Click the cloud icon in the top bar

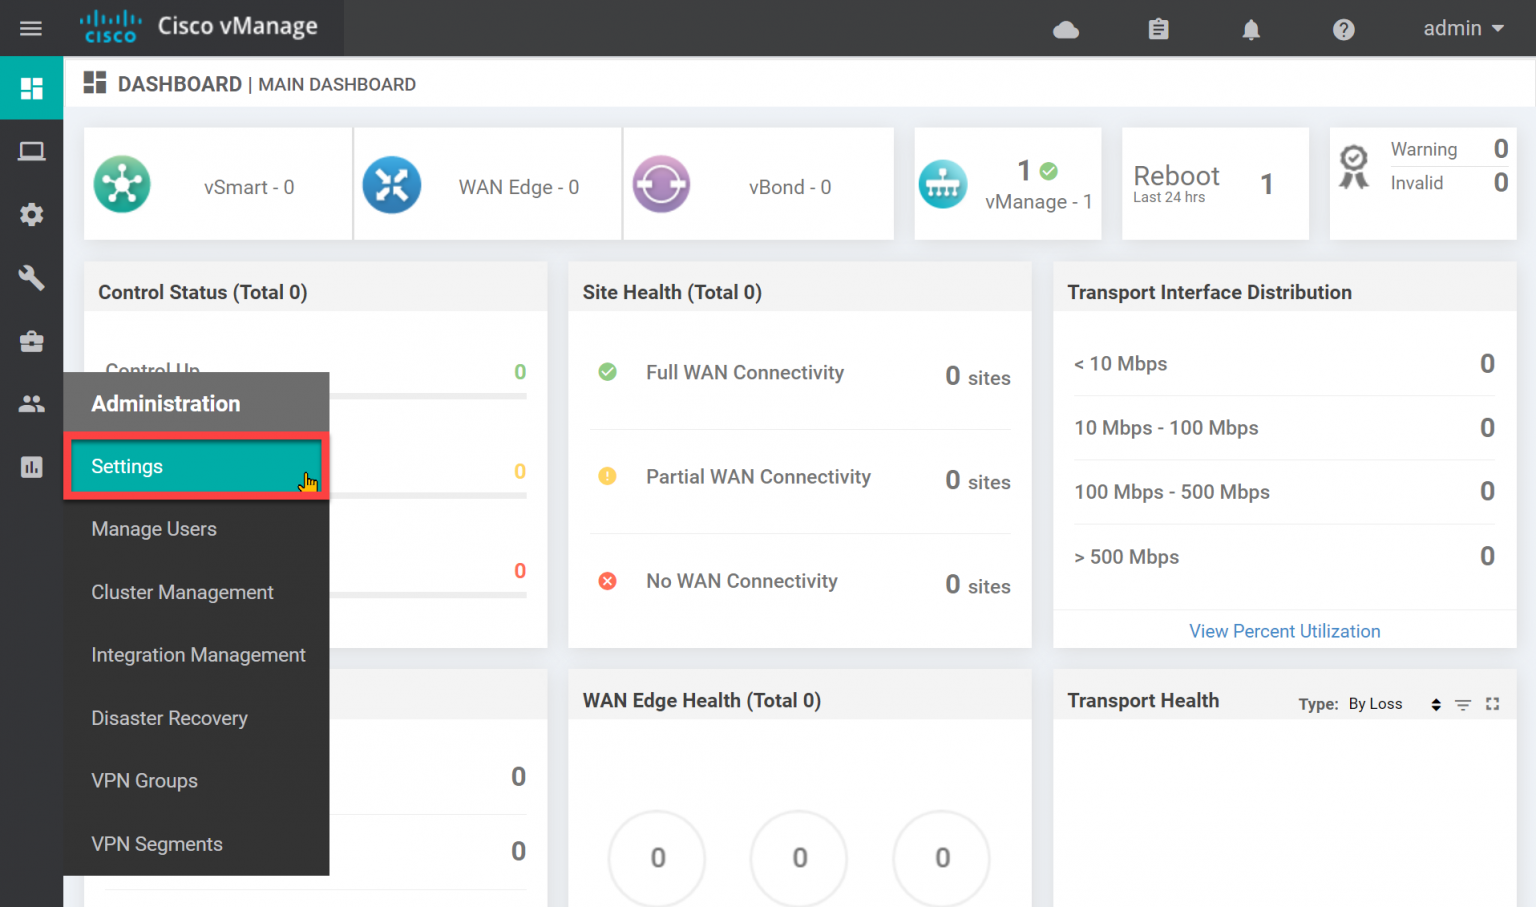pyautogui.click(x=1065, y=29)
